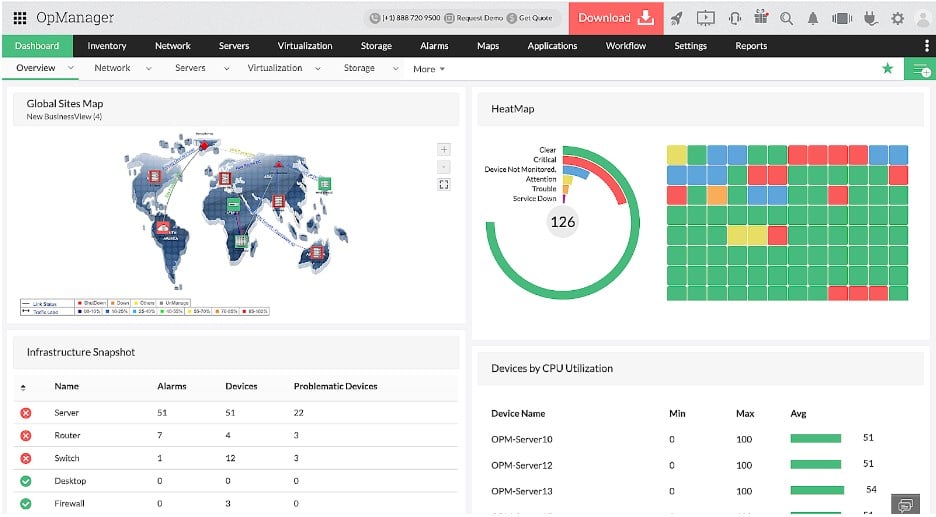This screenshot has width=936, height=517.
Task: Click the 126 device count circle
Action: [x=563, y=222]
